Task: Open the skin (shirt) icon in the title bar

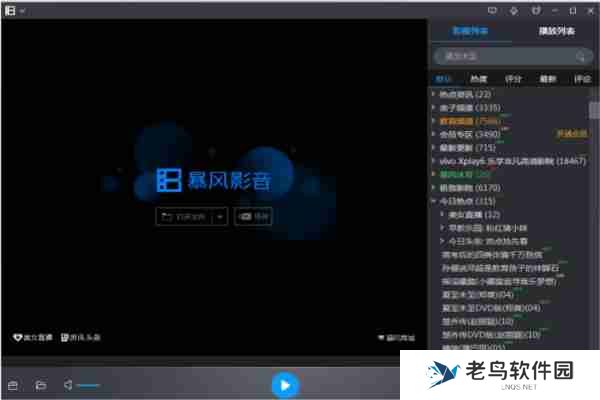Action: pos(536,11)
